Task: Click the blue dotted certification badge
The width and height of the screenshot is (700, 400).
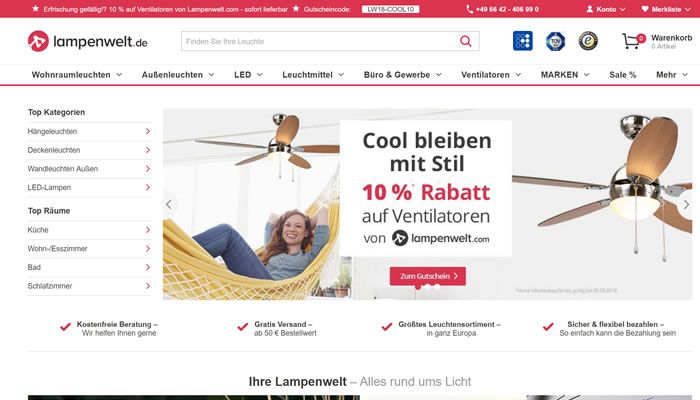Action: [x=523, y=41]
